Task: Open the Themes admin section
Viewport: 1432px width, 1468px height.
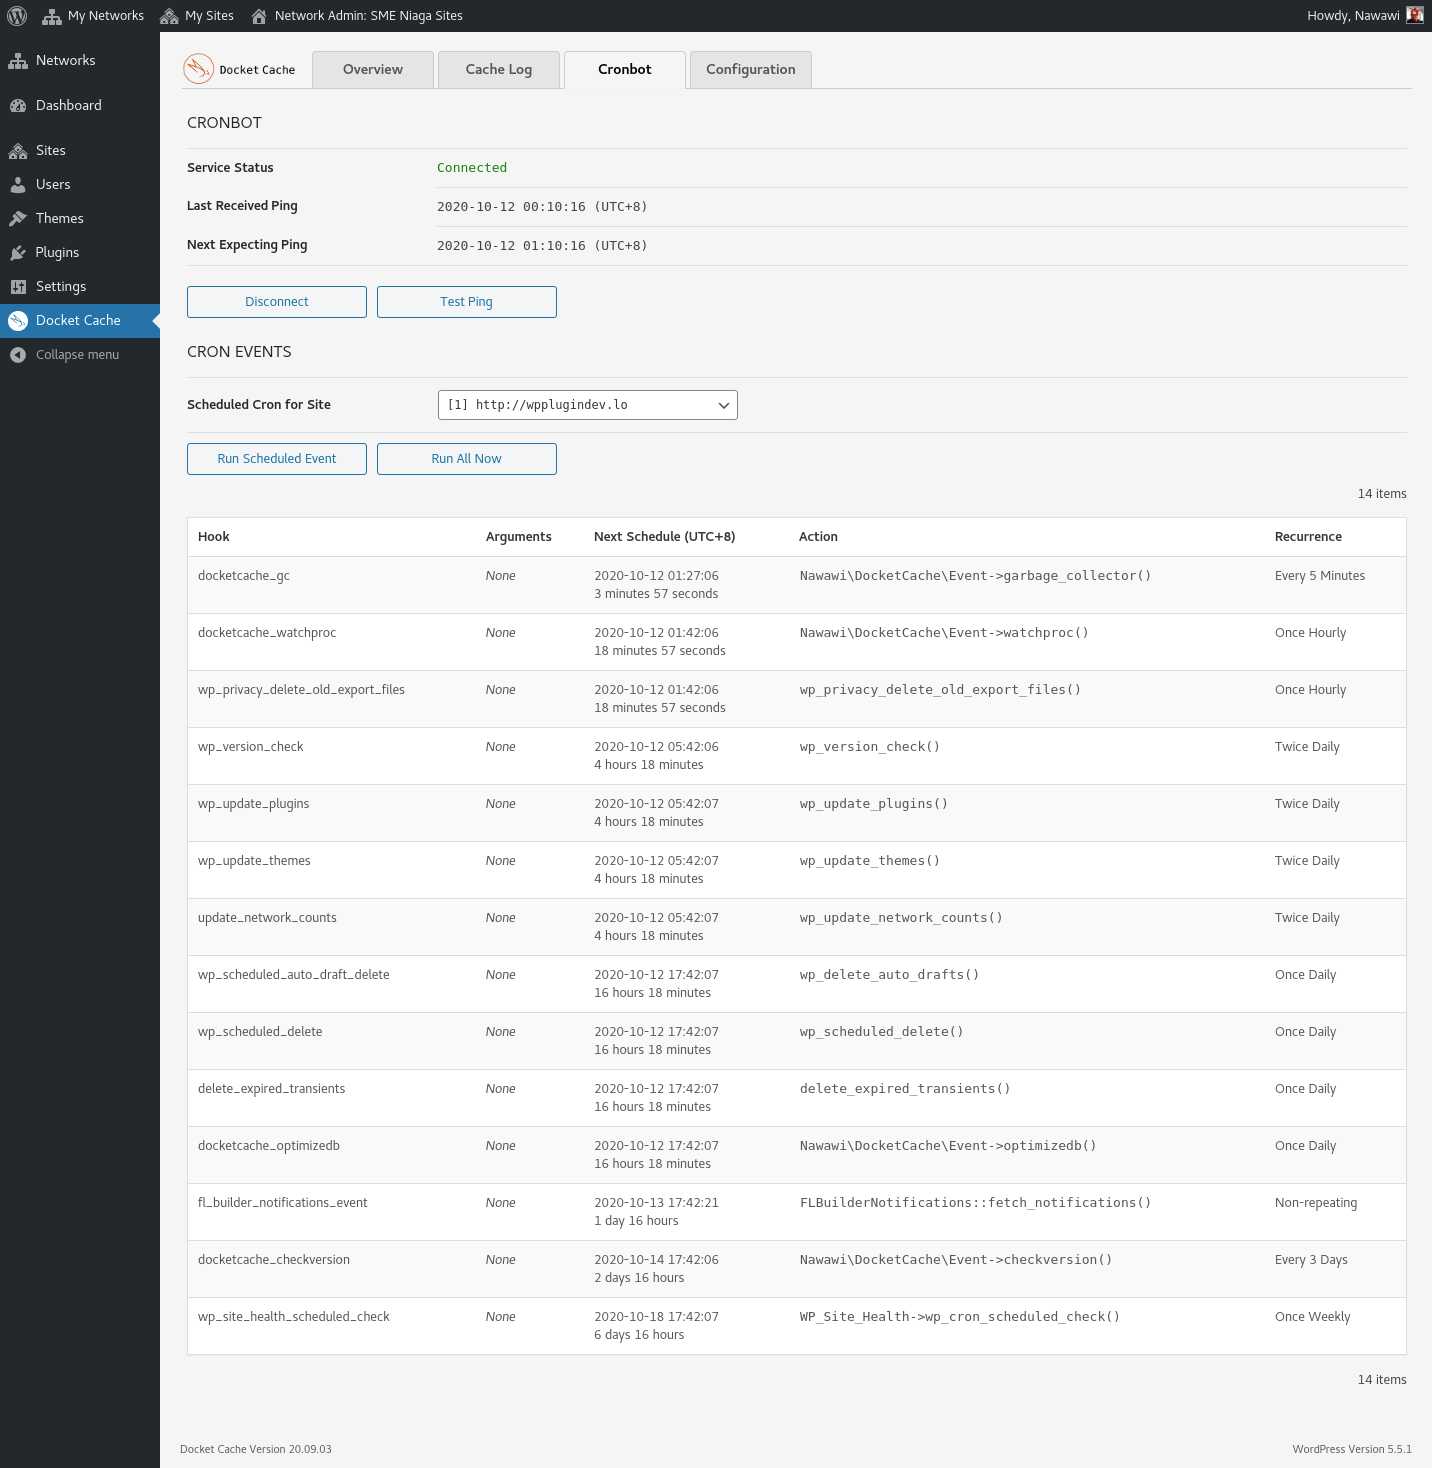Action: (x=58, y=218)
